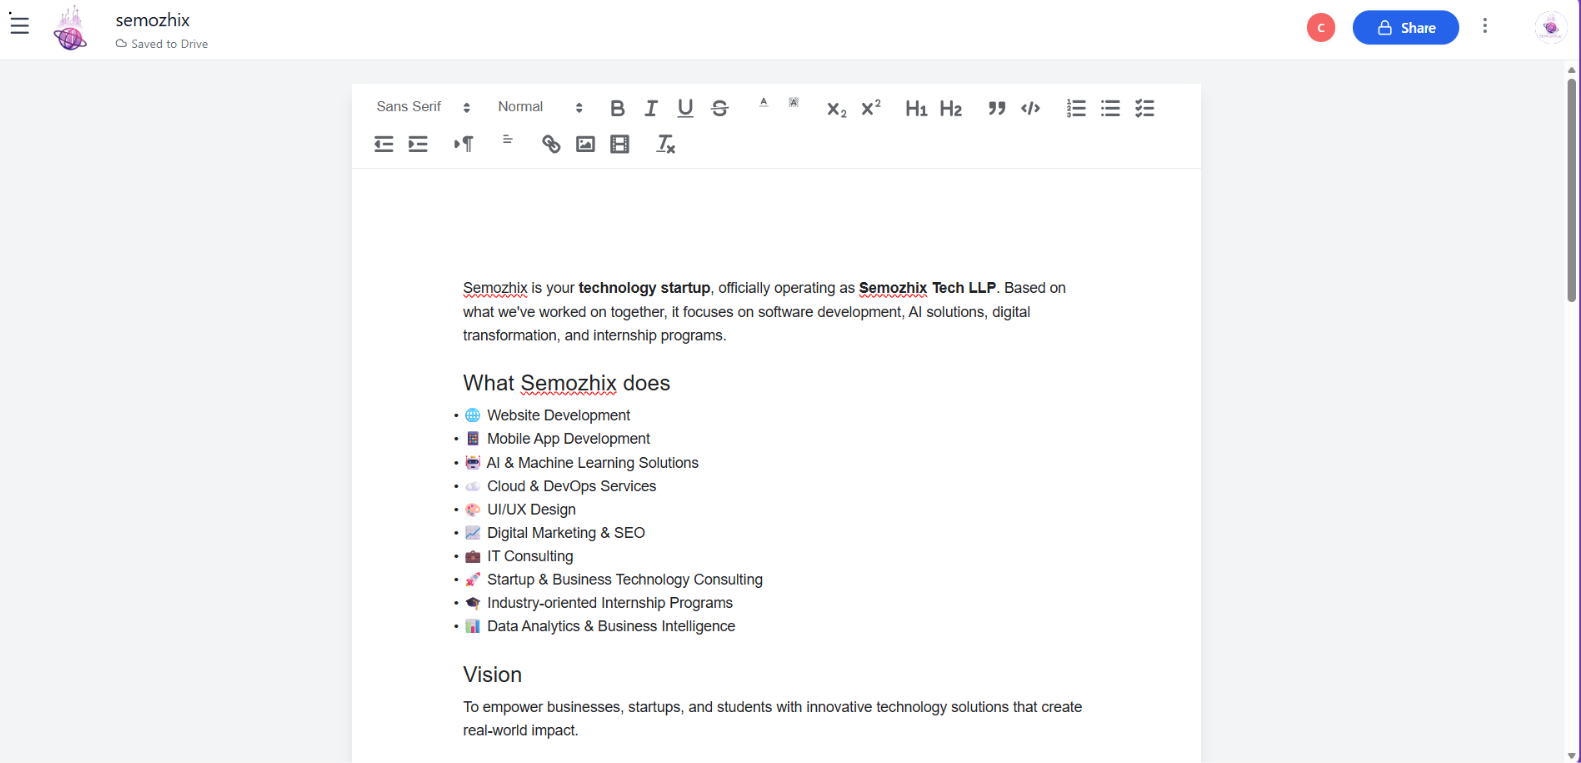Viewport: 1581px width, 763px height.
Task: Open the hamburger main menu
Action: [x=20, y=25]
